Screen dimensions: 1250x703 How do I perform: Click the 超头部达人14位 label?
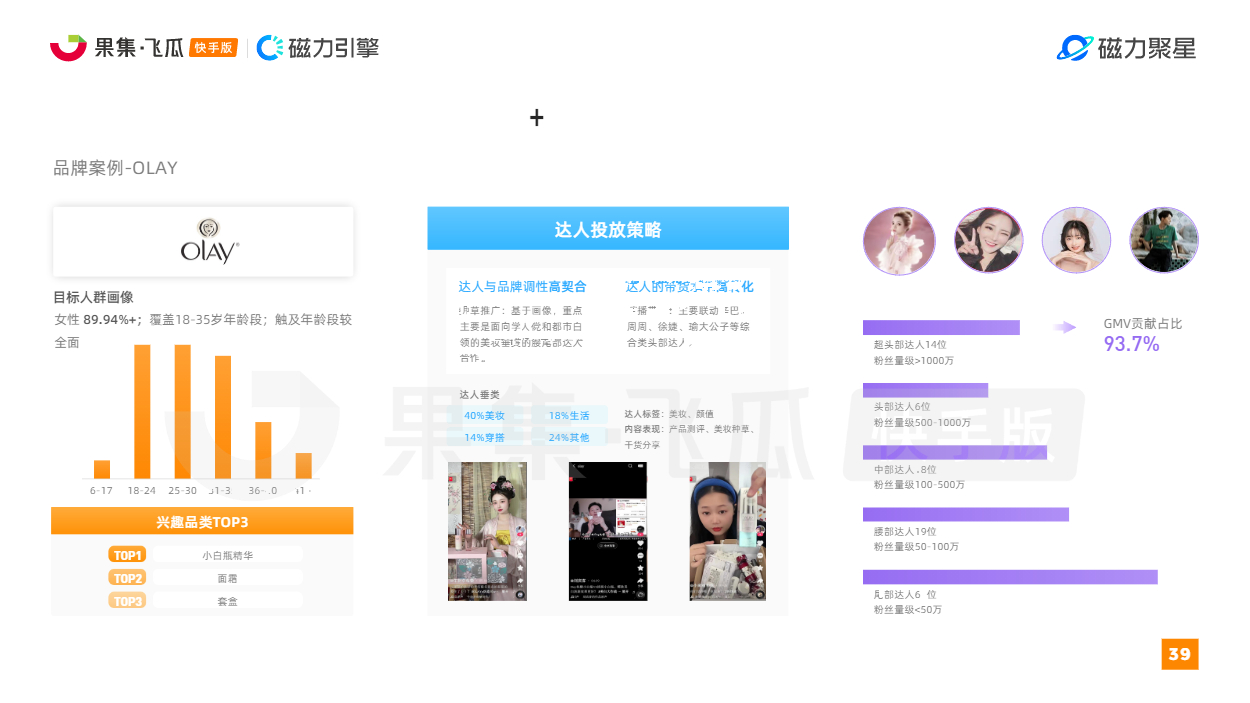(x=910, y=344)
